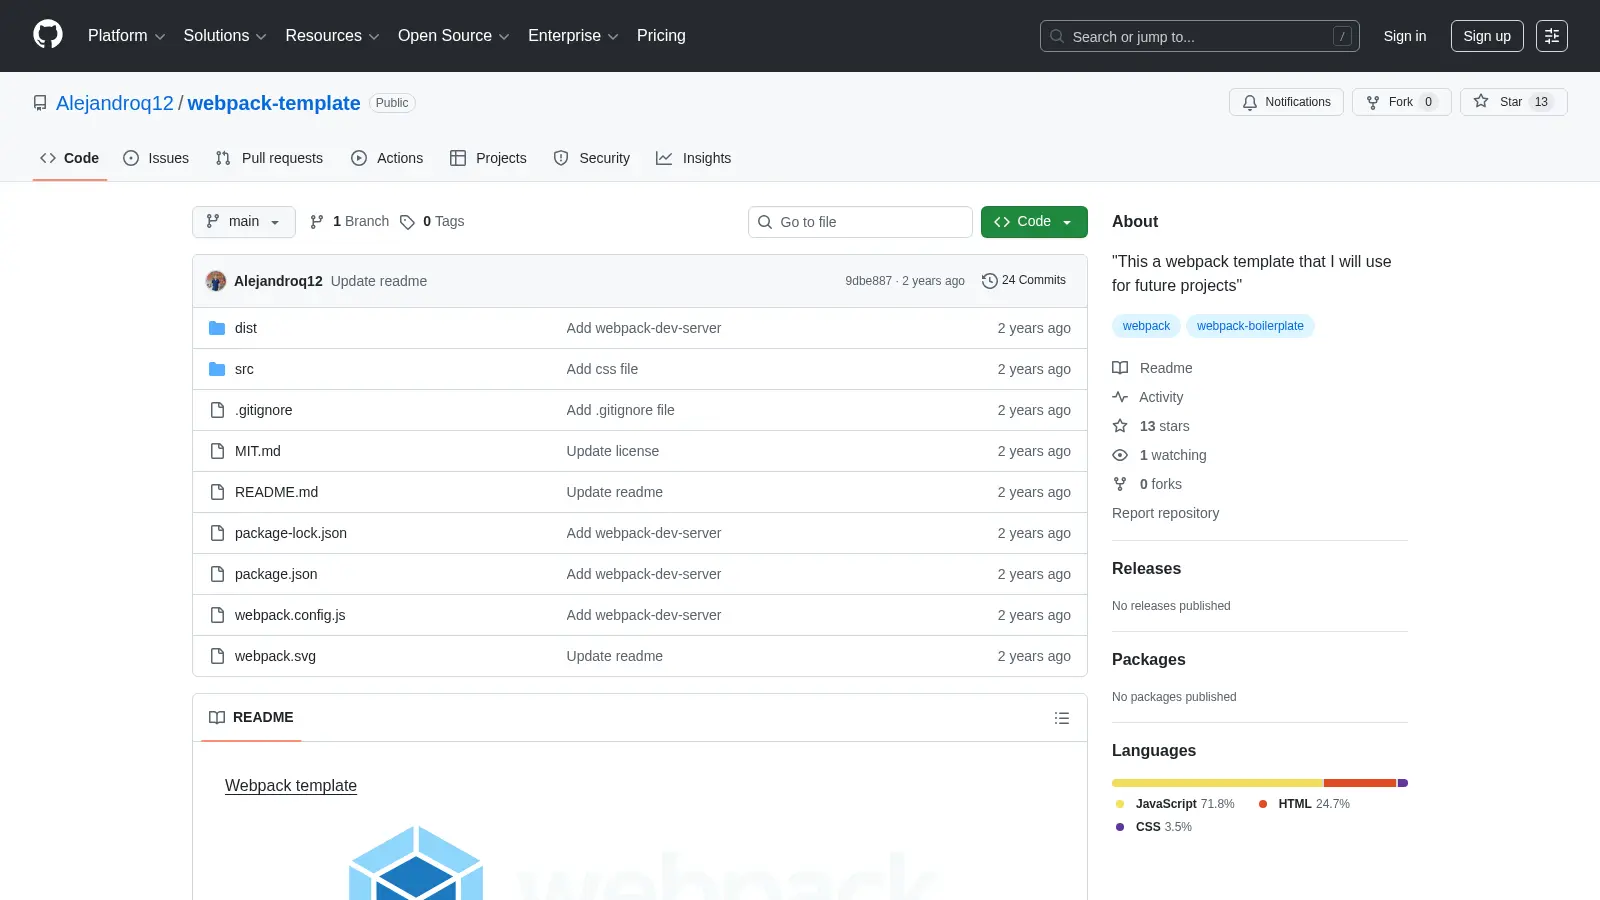Open the package.json file
The height and width of the screenshot is (900, 1600).
pos(276,574)
